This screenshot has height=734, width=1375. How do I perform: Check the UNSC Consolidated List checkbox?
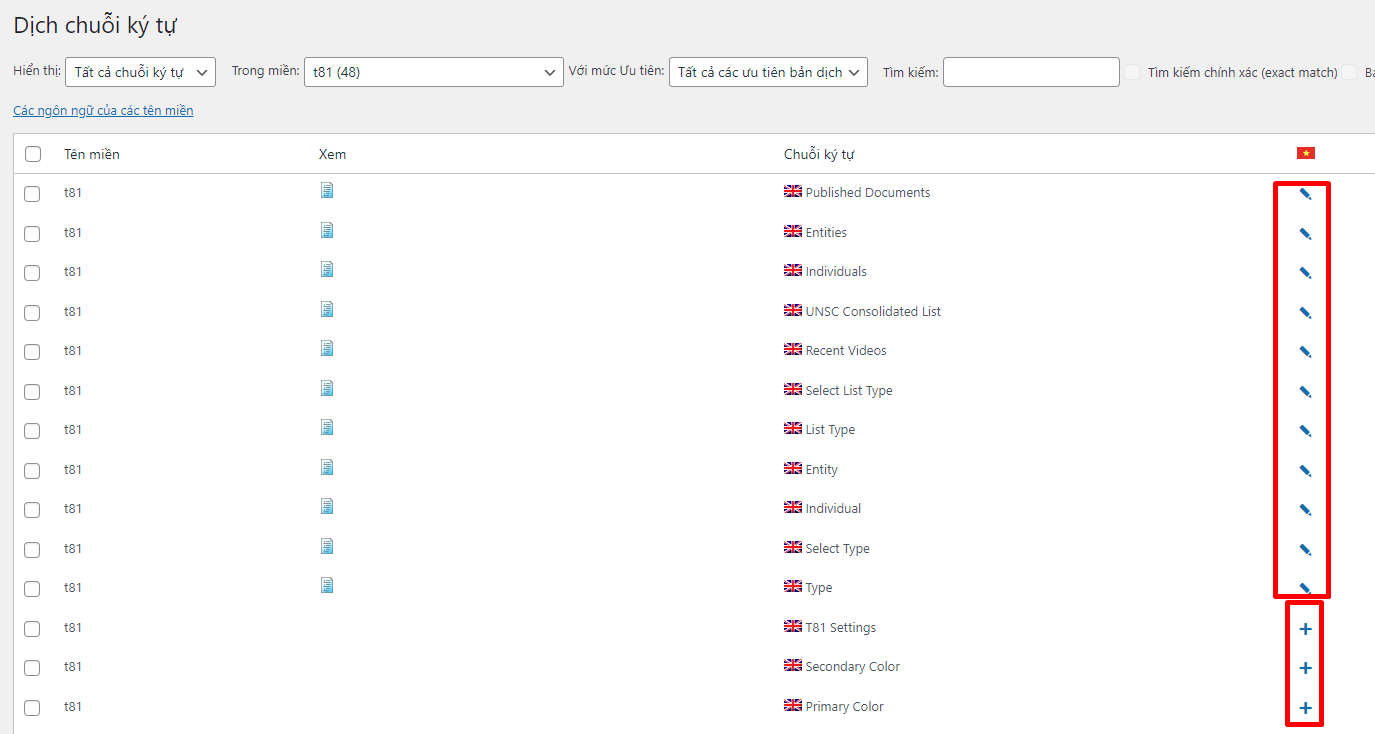(x=32, y=312)
